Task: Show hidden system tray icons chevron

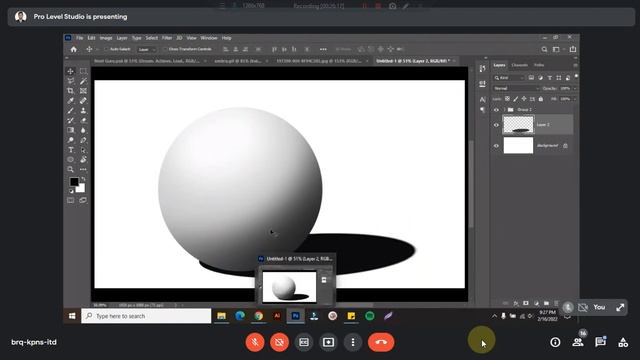Action: [x=494, y=316]
